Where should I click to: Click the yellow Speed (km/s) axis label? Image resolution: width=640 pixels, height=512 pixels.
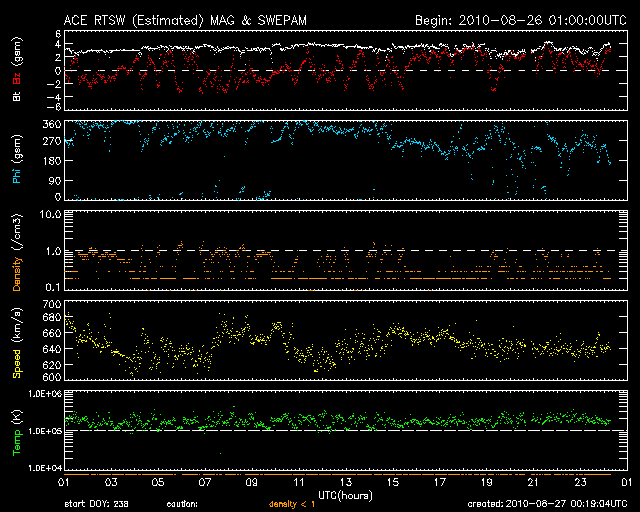[17, 343]
